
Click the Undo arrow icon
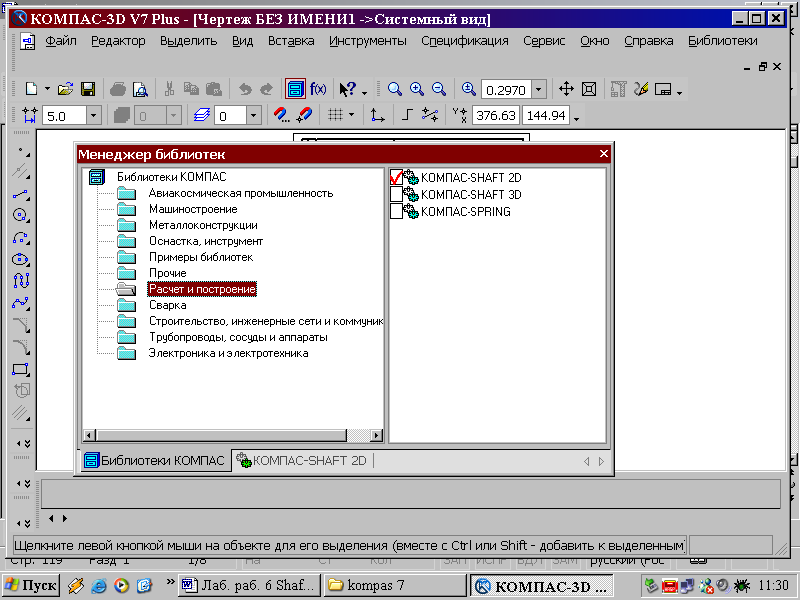point(245,89)
